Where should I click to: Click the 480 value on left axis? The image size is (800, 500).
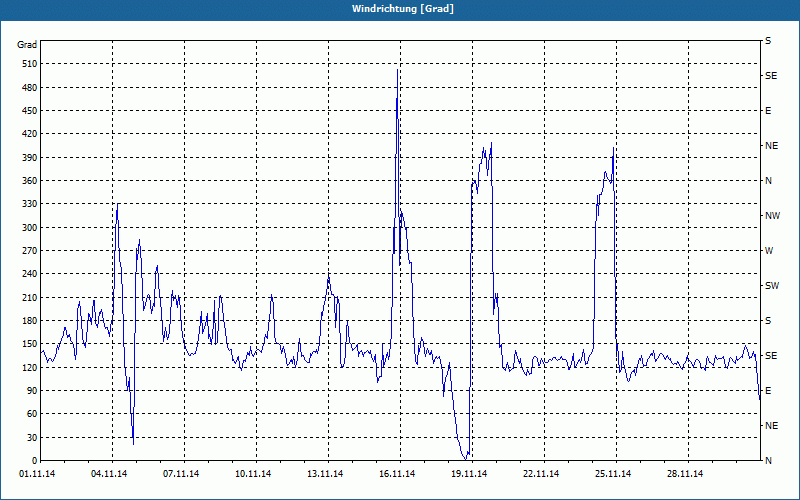point(31,88)
